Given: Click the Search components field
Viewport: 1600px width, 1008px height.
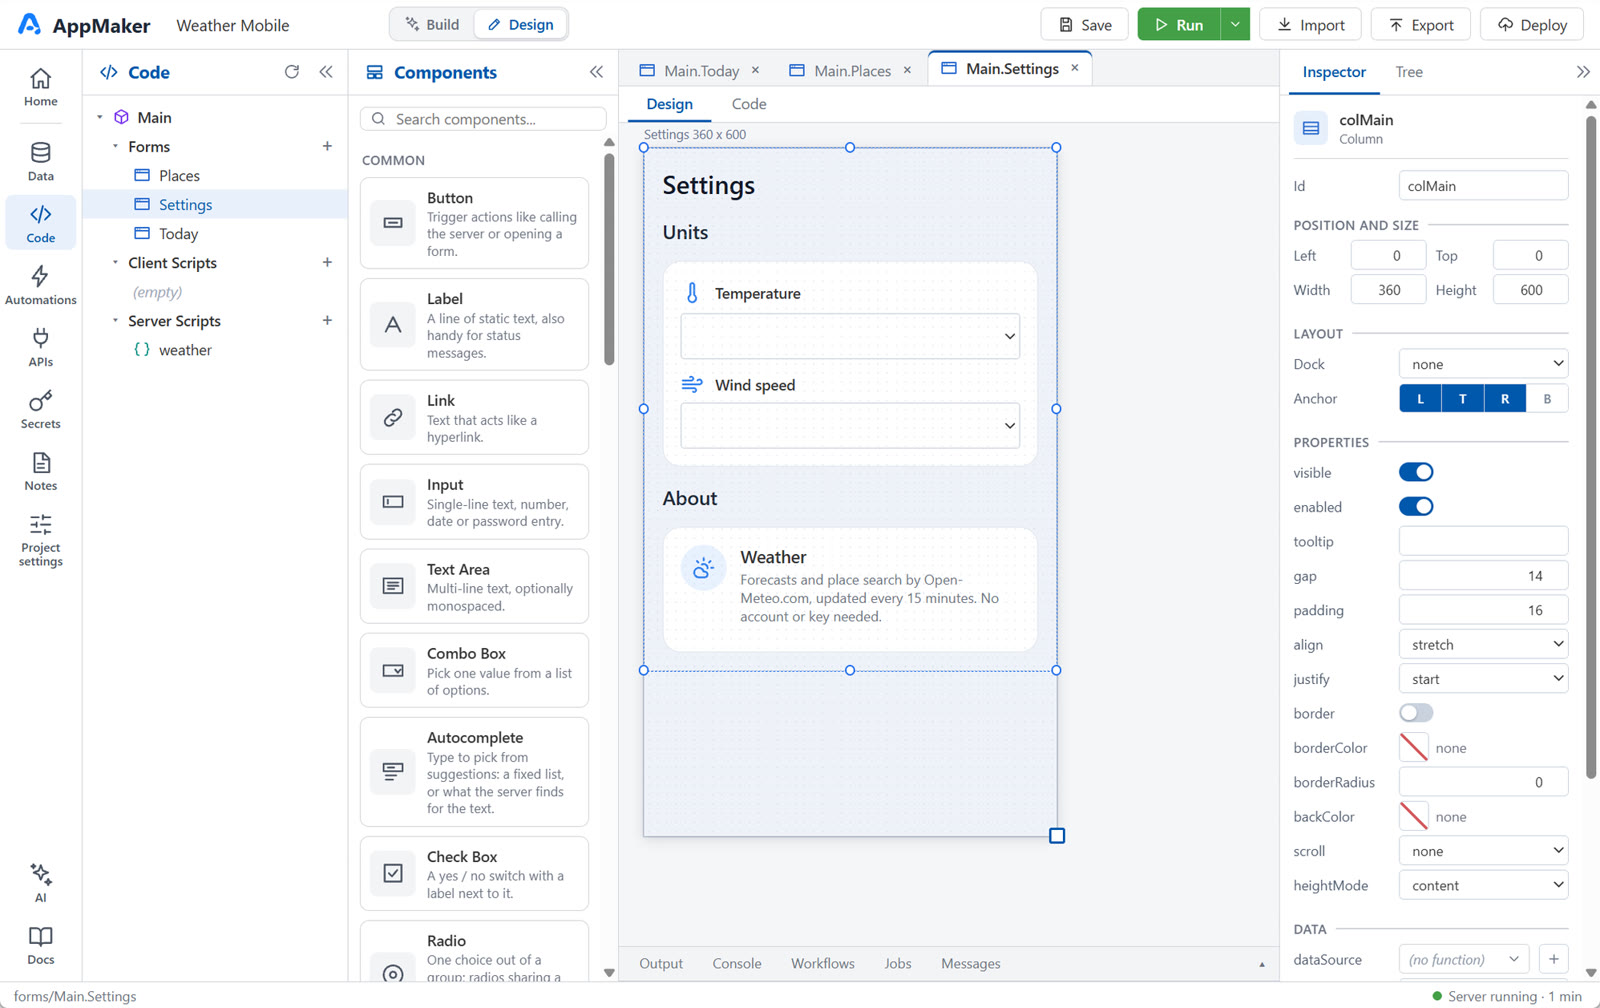Looking at the screenshot, I should (483, 119).
